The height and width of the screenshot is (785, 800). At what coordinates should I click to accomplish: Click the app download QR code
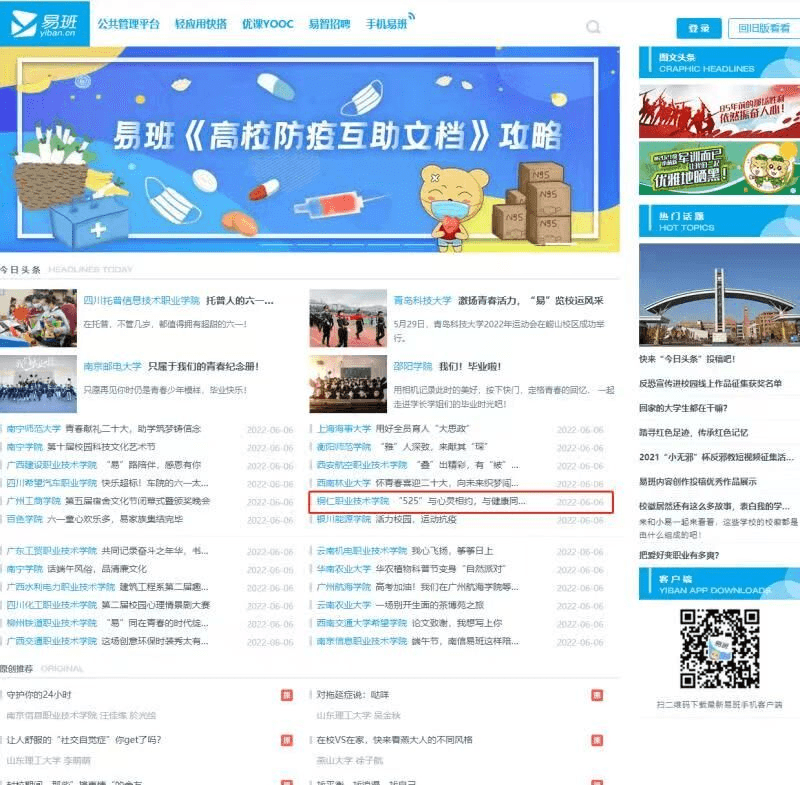coord(719,650)
